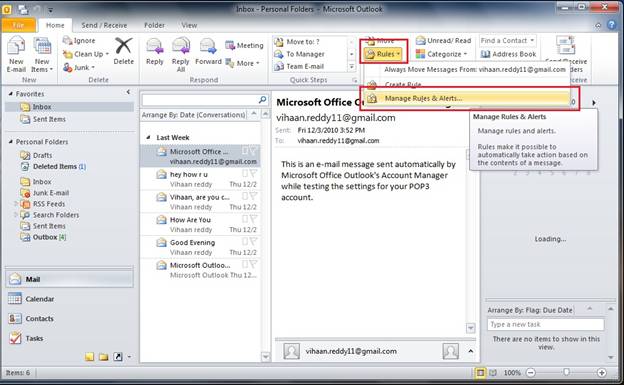Open the File tab
The image size is (624, 385).
coord(18,25)
